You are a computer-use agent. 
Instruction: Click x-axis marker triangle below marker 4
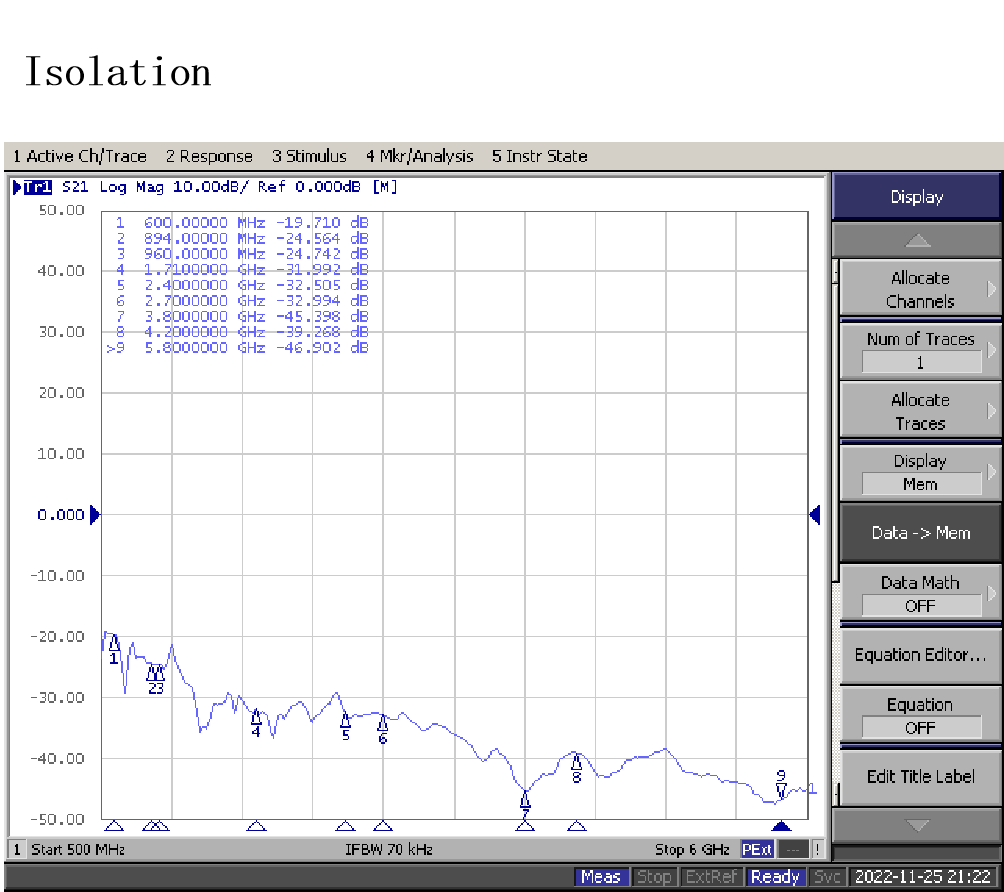(x=256, y=825)
